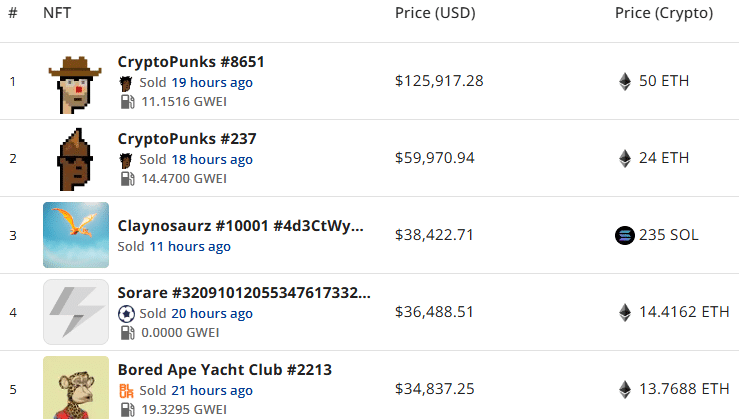Open the Claynosaurz #10001 image thumbnail
Image resolution: width=739 pixels, height=419 pixels.
point(76,235)
